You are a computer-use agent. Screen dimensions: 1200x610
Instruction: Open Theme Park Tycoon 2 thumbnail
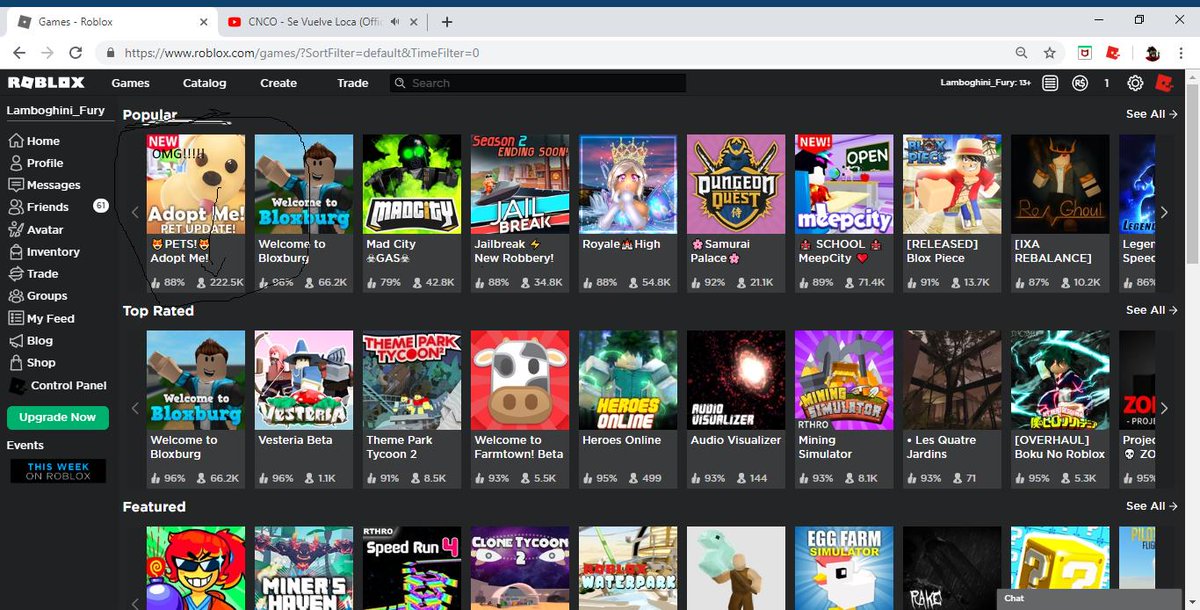click(412, 379)
